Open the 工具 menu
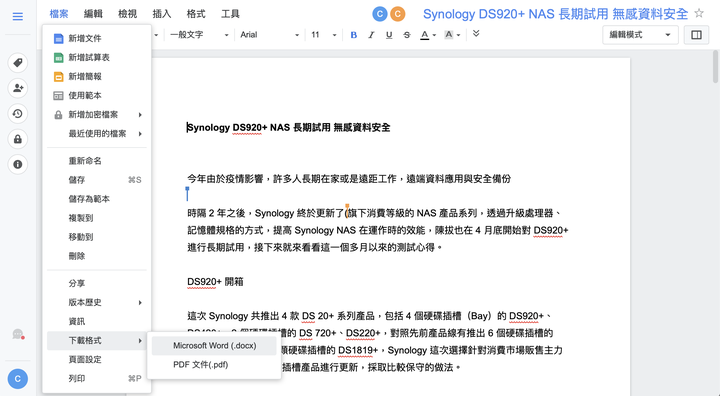Image resolution: width=720 pixels, height=396 pixels. pyautogui.click(x=230, y=14)
